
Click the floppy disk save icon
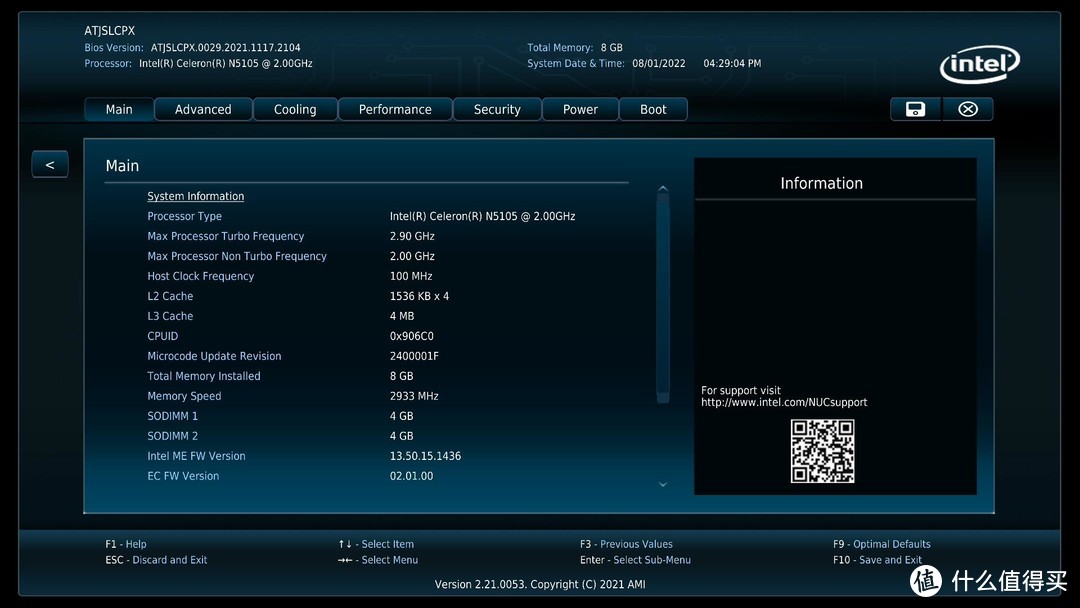tap(914, 109)
